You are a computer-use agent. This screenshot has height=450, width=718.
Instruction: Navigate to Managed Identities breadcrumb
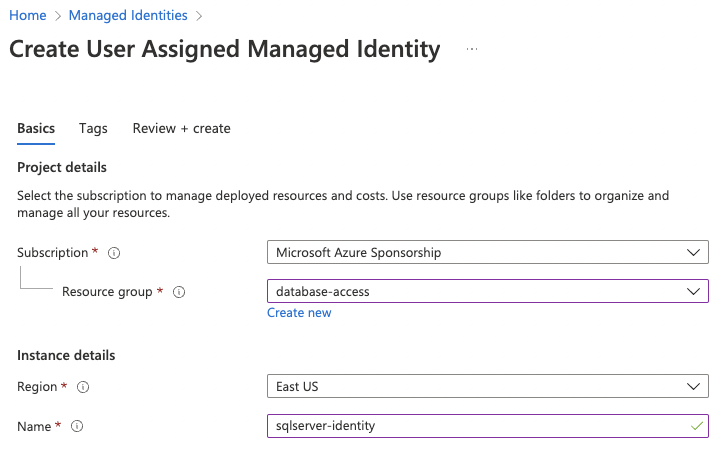coord(127,15)
